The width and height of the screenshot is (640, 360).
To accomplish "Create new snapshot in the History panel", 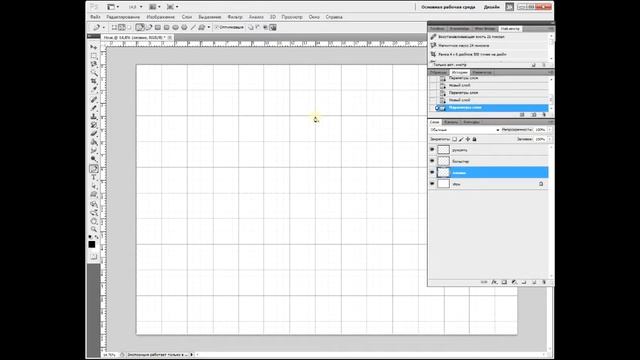I will point(534,115).
